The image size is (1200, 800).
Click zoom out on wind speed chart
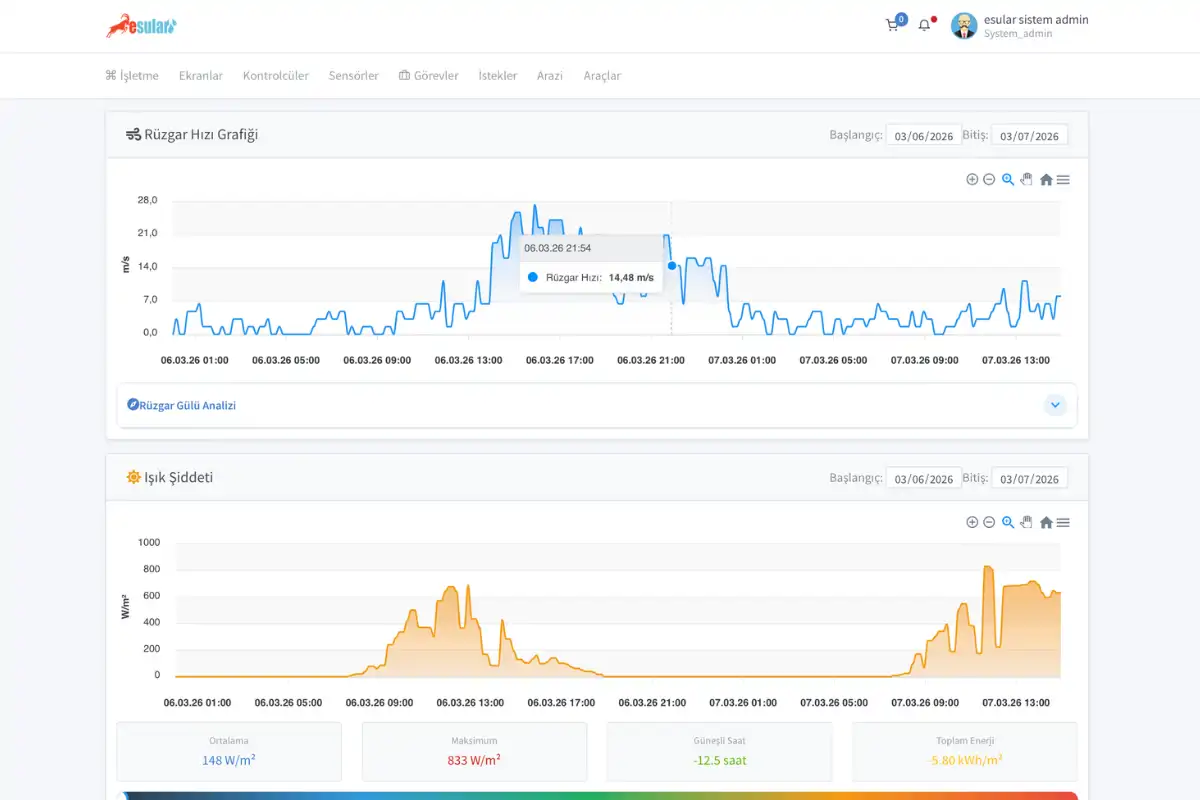click(x=989, y=179)
